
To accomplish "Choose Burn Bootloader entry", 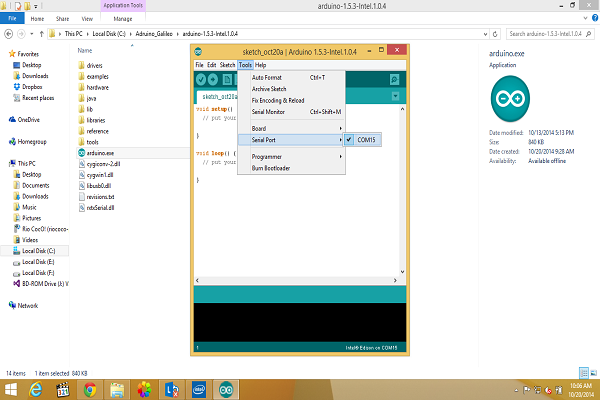I will pos(292,168).
